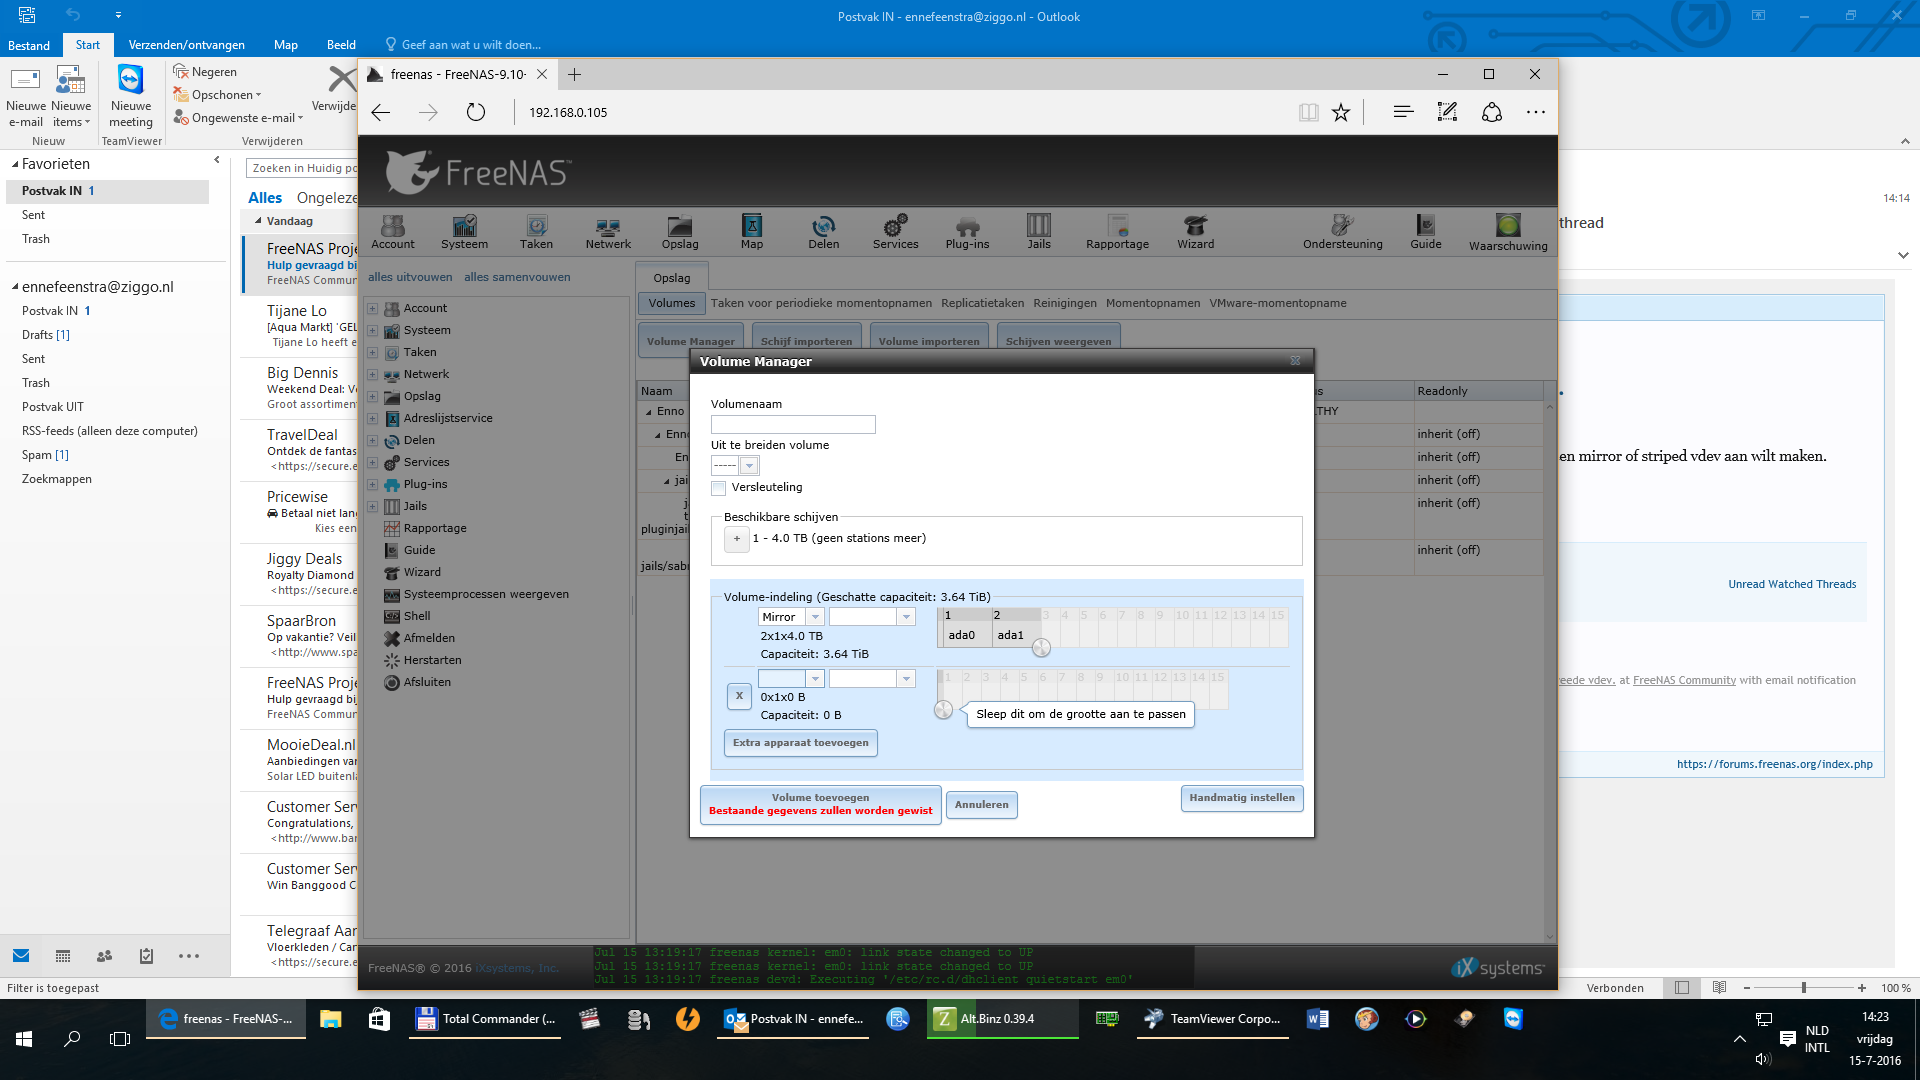Open Outlook people view icon
This screenshot has height=1080, width=1920.
(104, 956)
